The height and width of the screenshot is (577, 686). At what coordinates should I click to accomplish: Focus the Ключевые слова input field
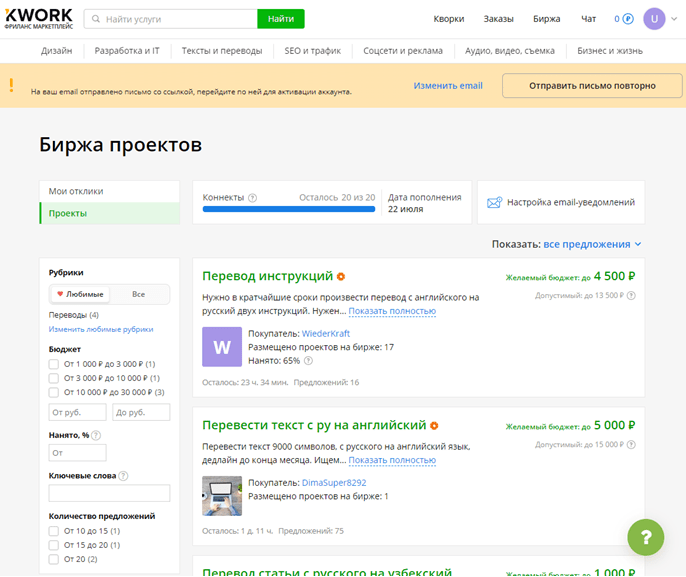109,493
